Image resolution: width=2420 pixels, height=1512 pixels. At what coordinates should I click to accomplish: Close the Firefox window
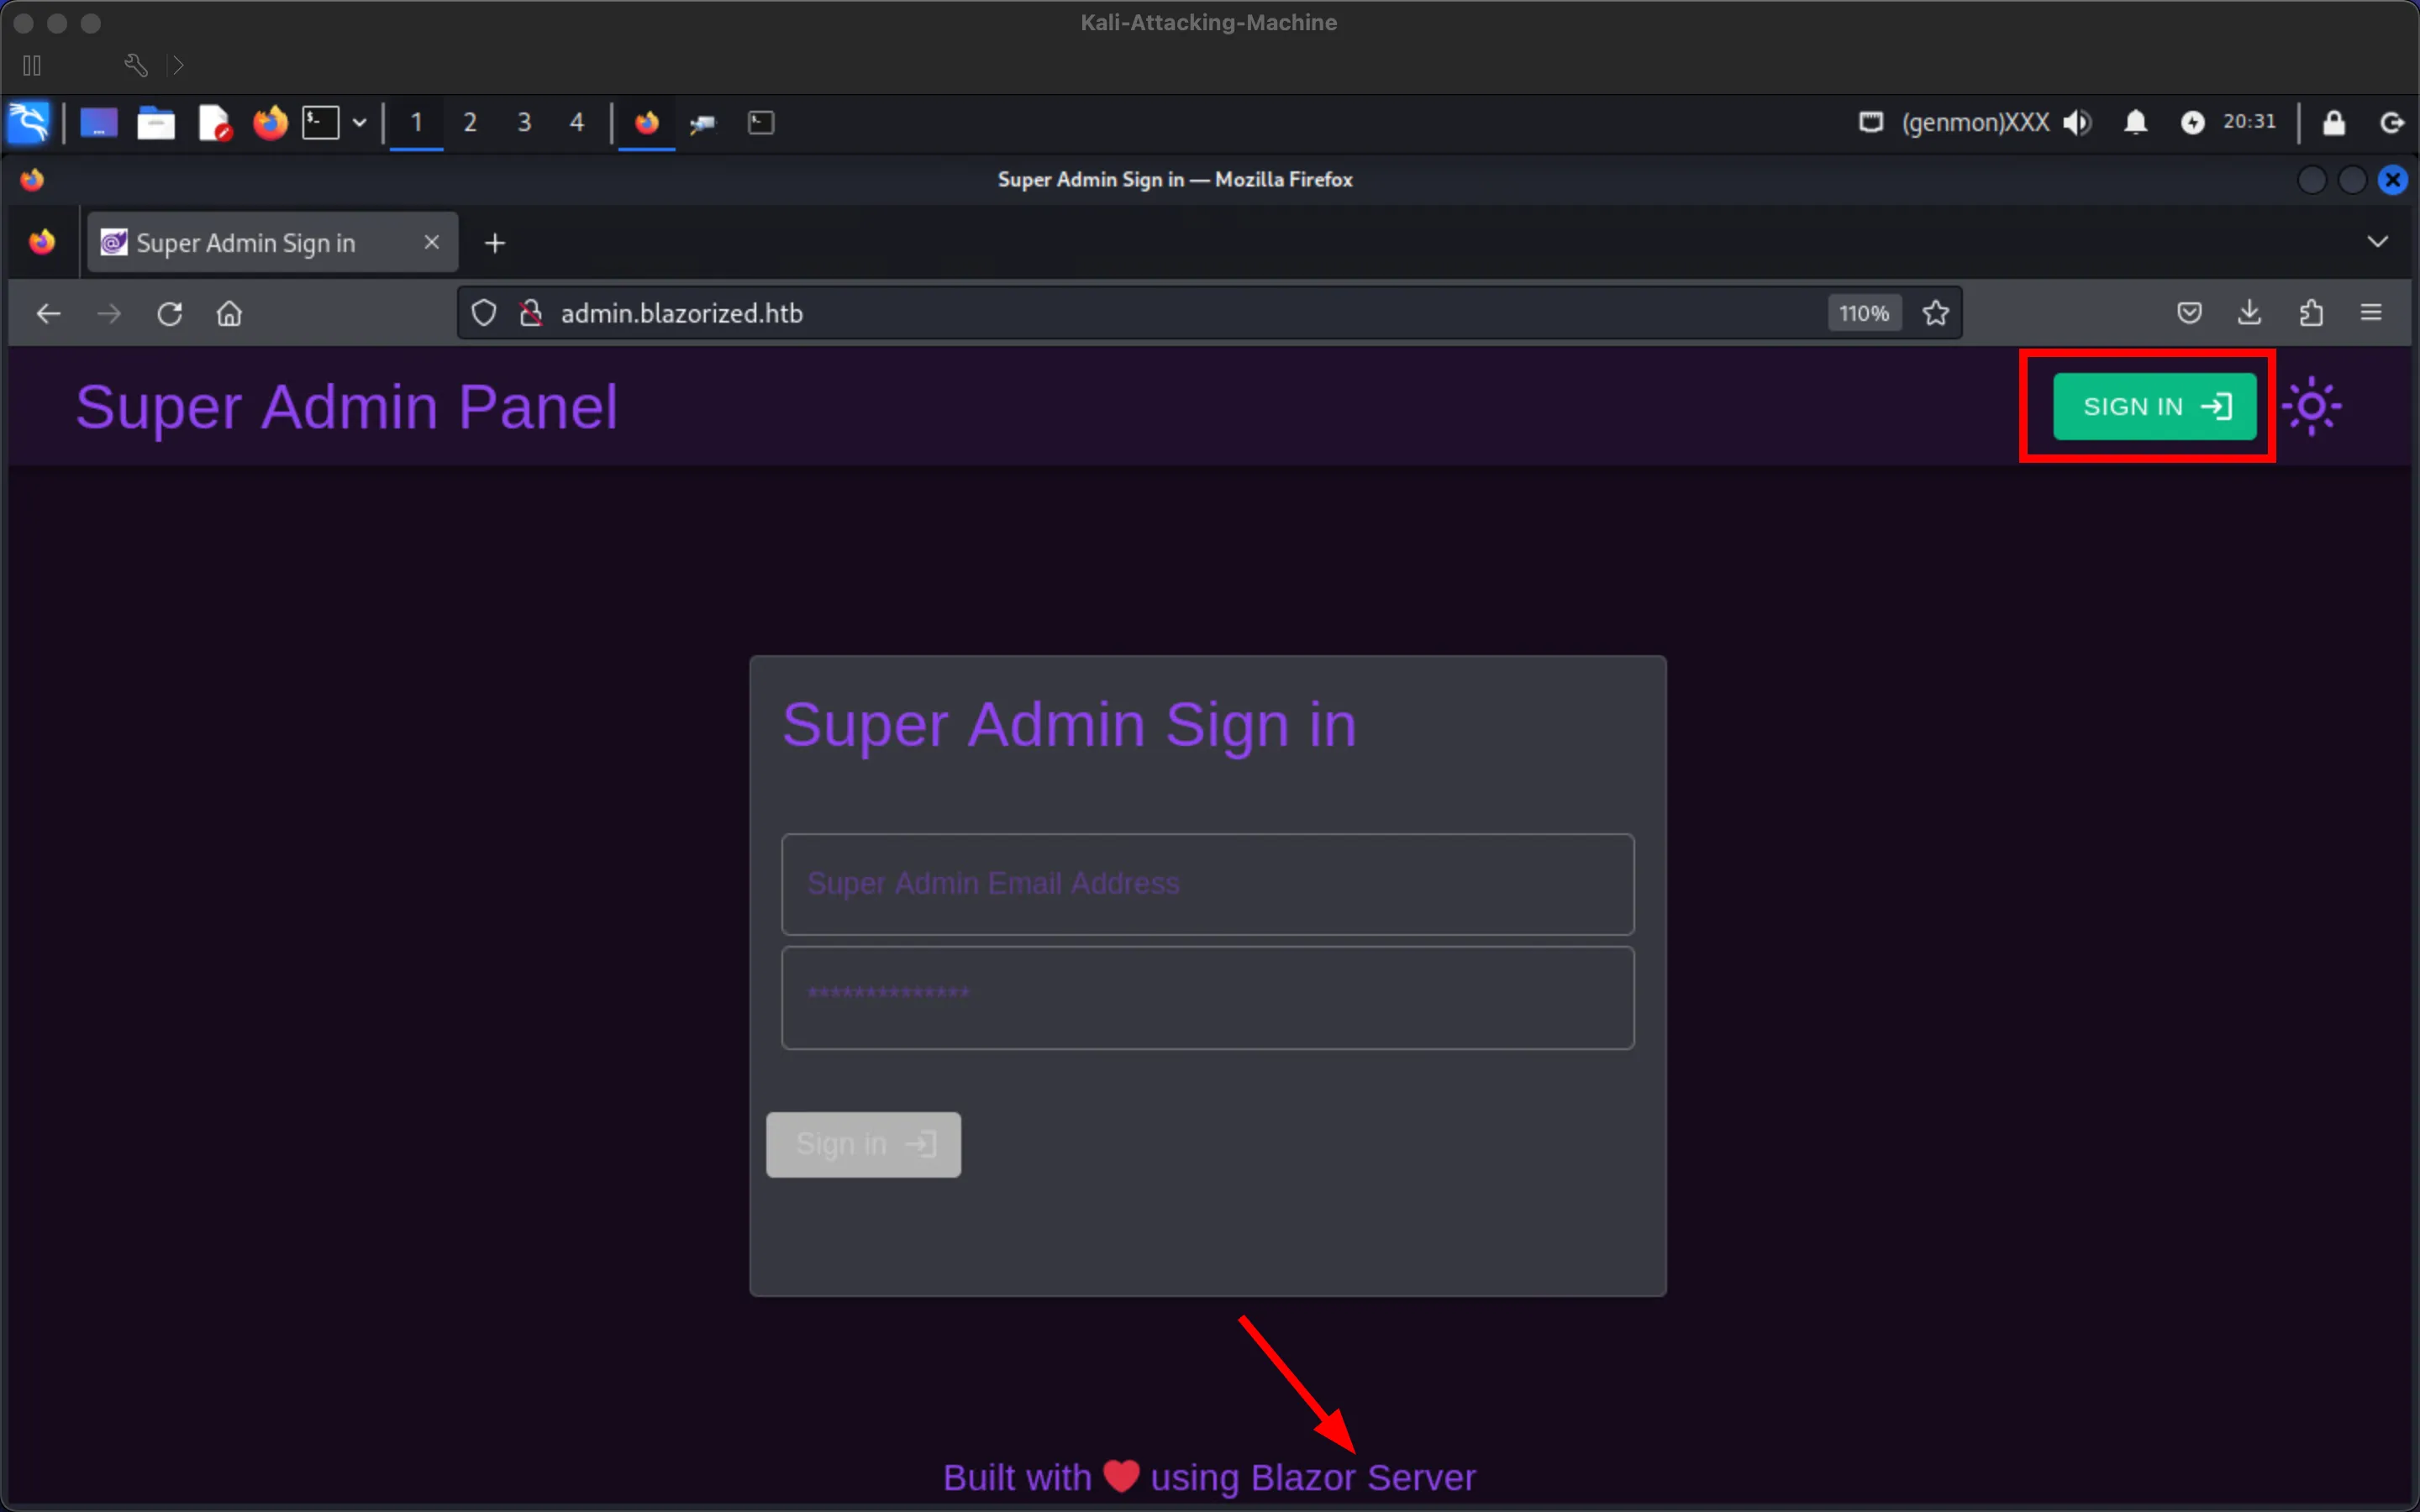(x=2393, y=180)
